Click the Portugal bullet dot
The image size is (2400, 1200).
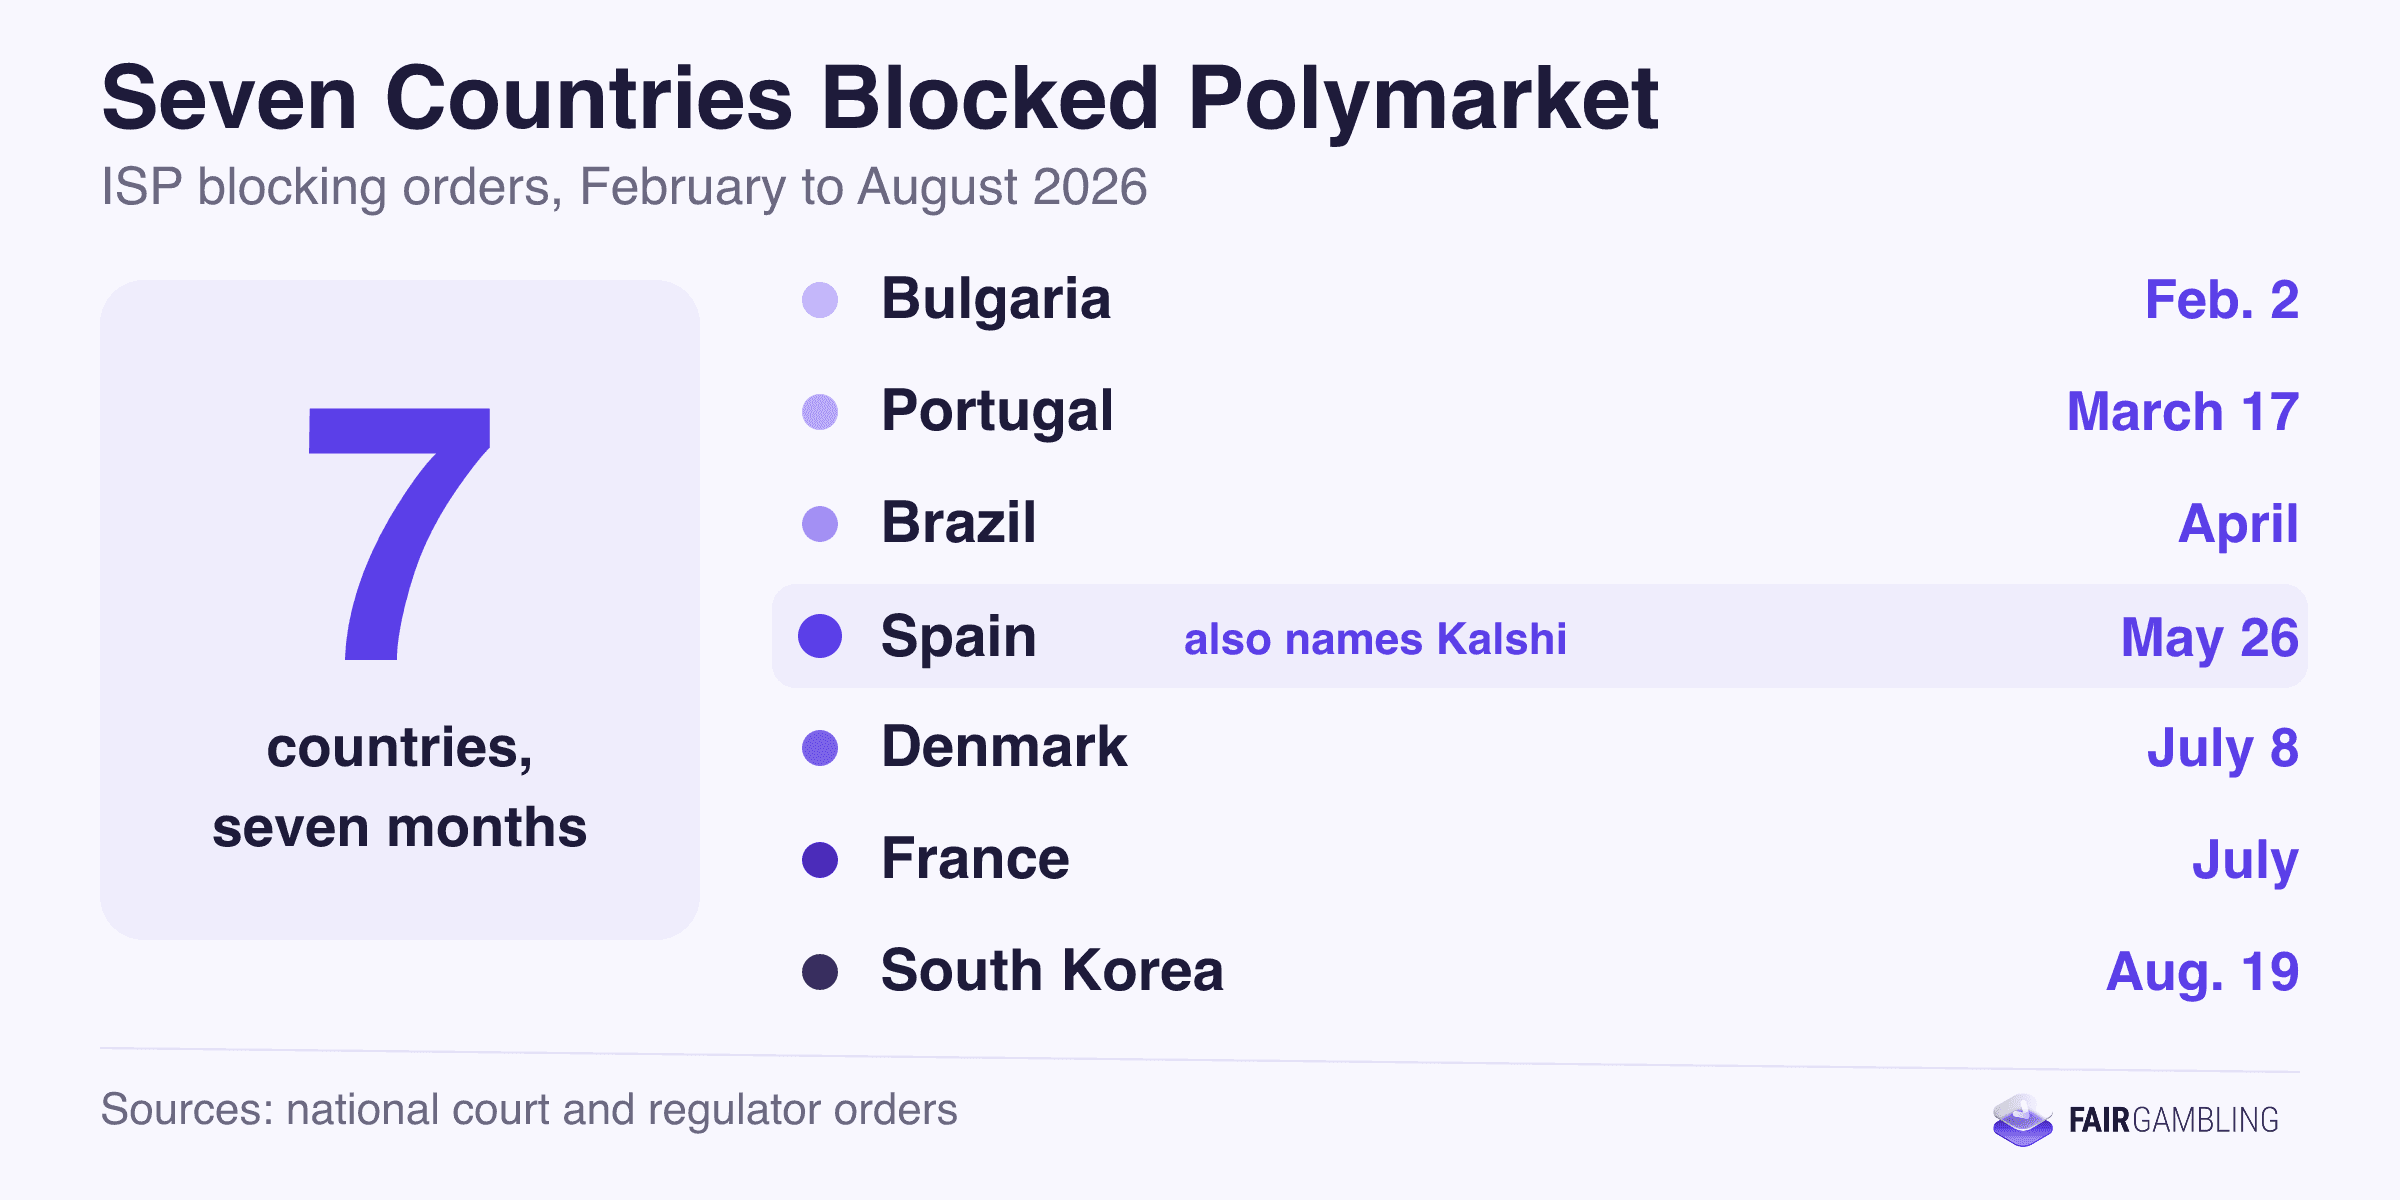tap(820, 412)
